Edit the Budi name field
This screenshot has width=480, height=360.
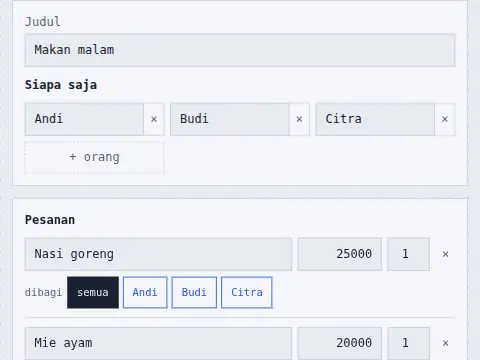click(230, 119)
